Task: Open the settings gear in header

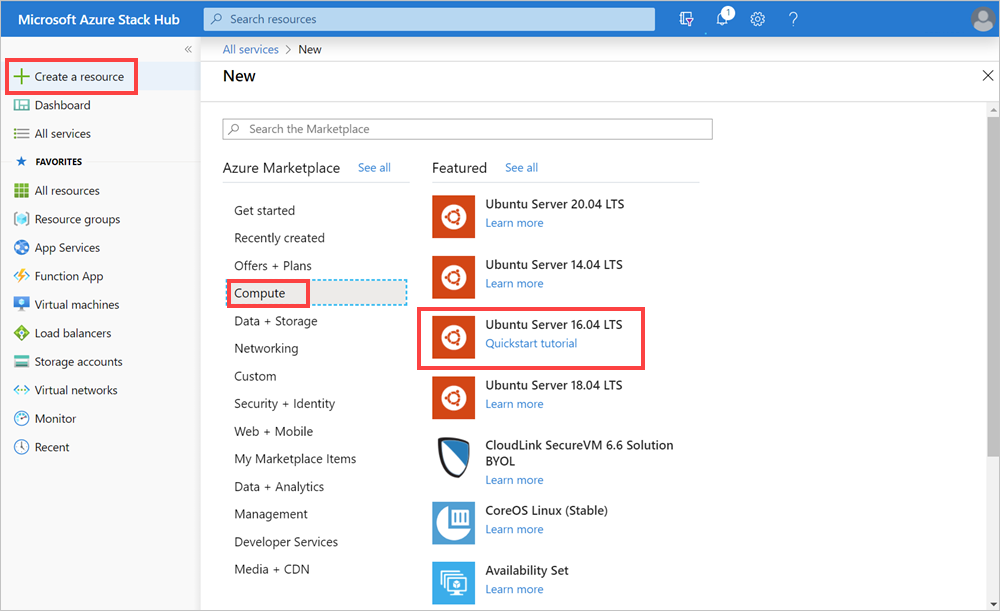Action: coord(757,19)
